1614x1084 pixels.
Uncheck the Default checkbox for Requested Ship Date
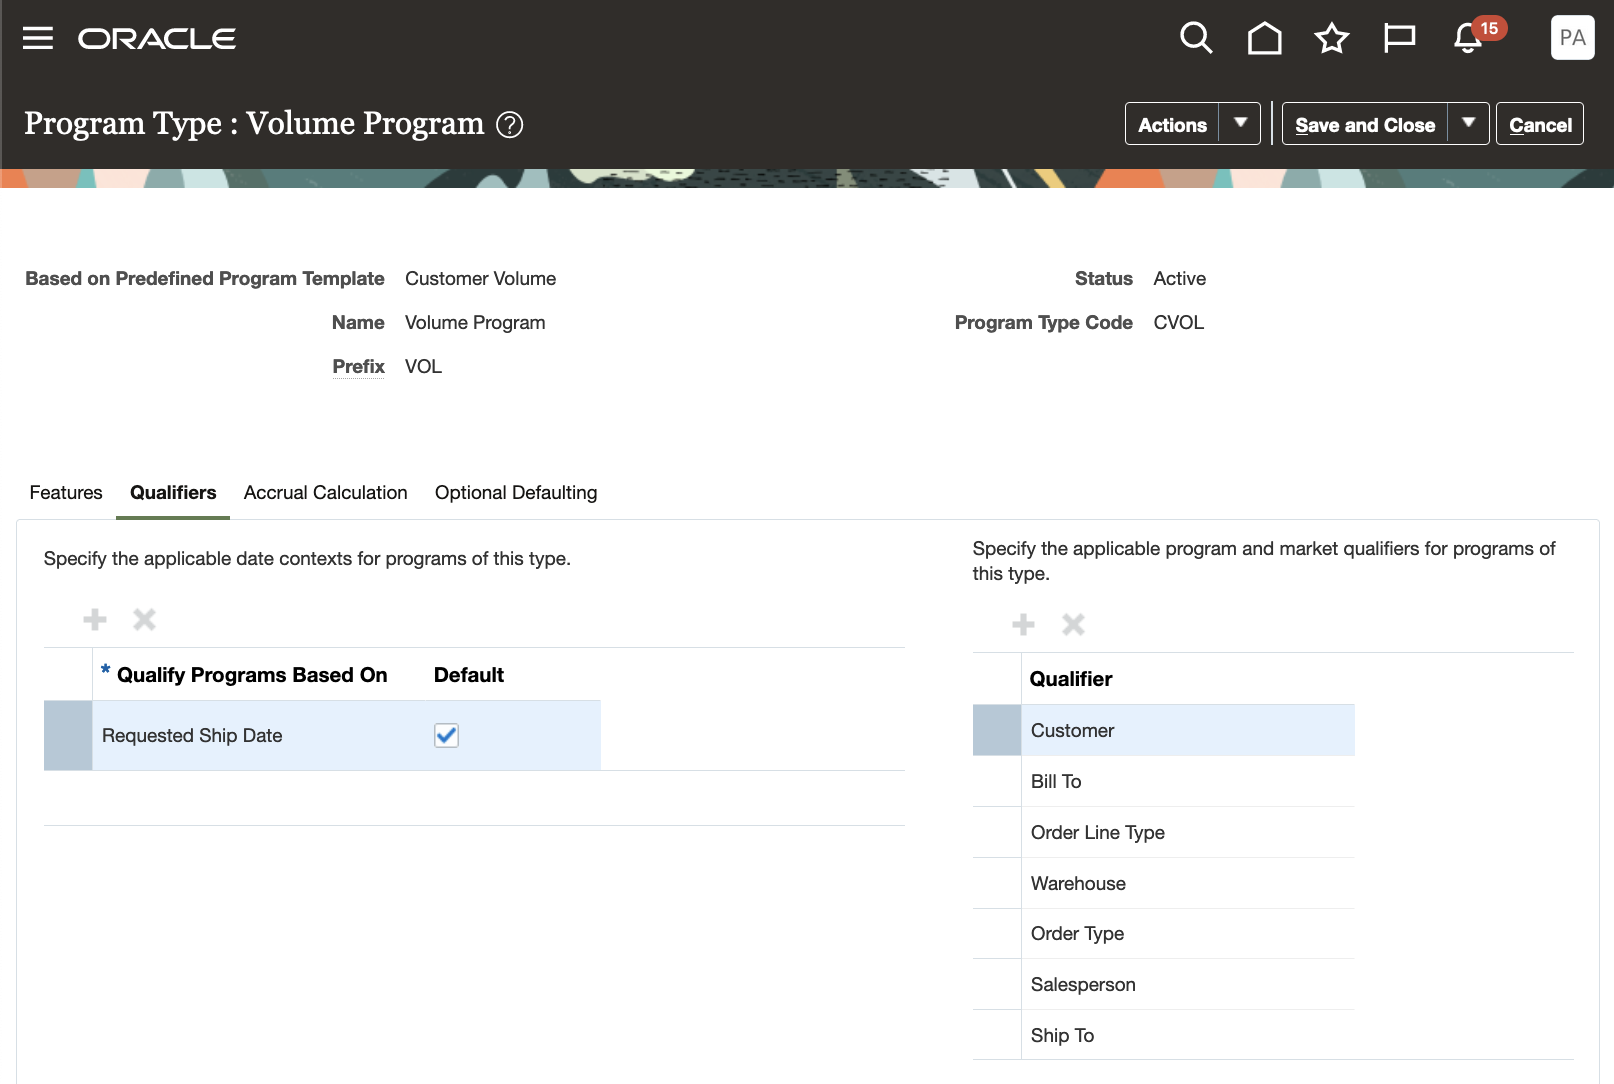(x=446, y=736)
